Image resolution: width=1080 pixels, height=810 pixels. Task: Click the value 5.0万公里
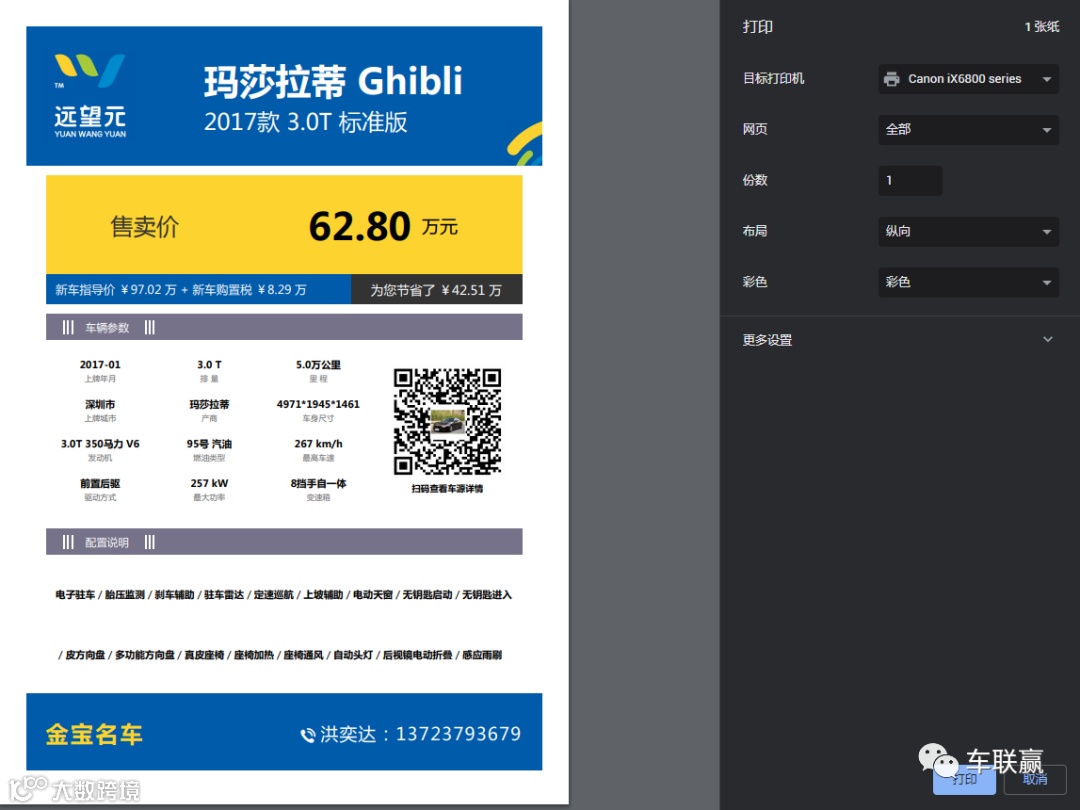click(x=318, y=364)
